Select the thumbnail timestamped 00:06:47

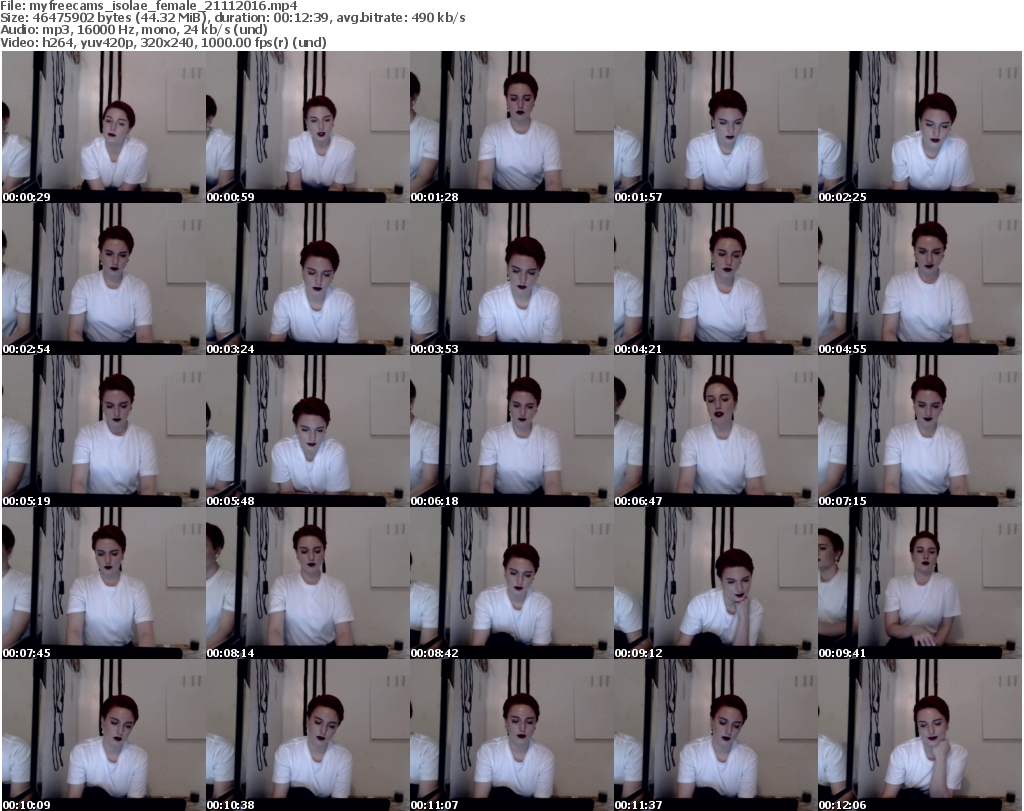[x=716, y=432]
